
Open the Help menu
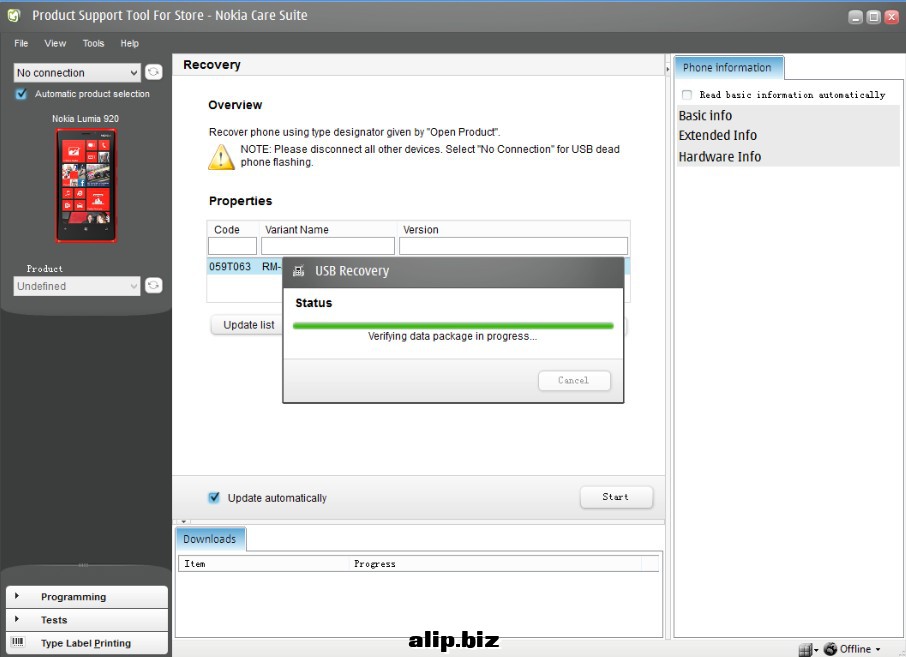(129, 43)
